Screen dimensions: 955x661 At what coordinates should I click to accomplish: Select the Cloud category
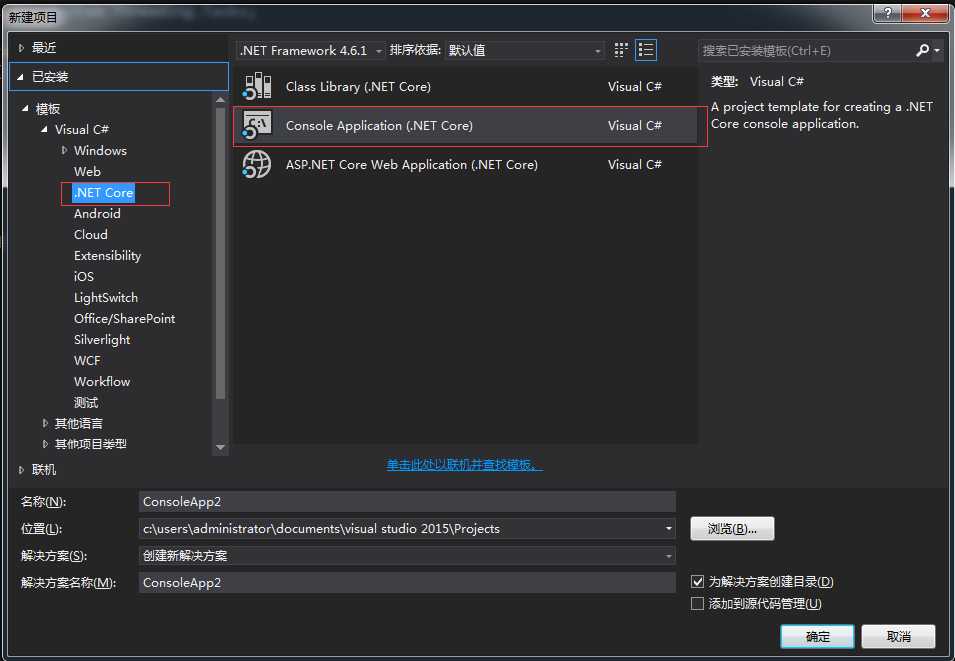pos(91,235)
